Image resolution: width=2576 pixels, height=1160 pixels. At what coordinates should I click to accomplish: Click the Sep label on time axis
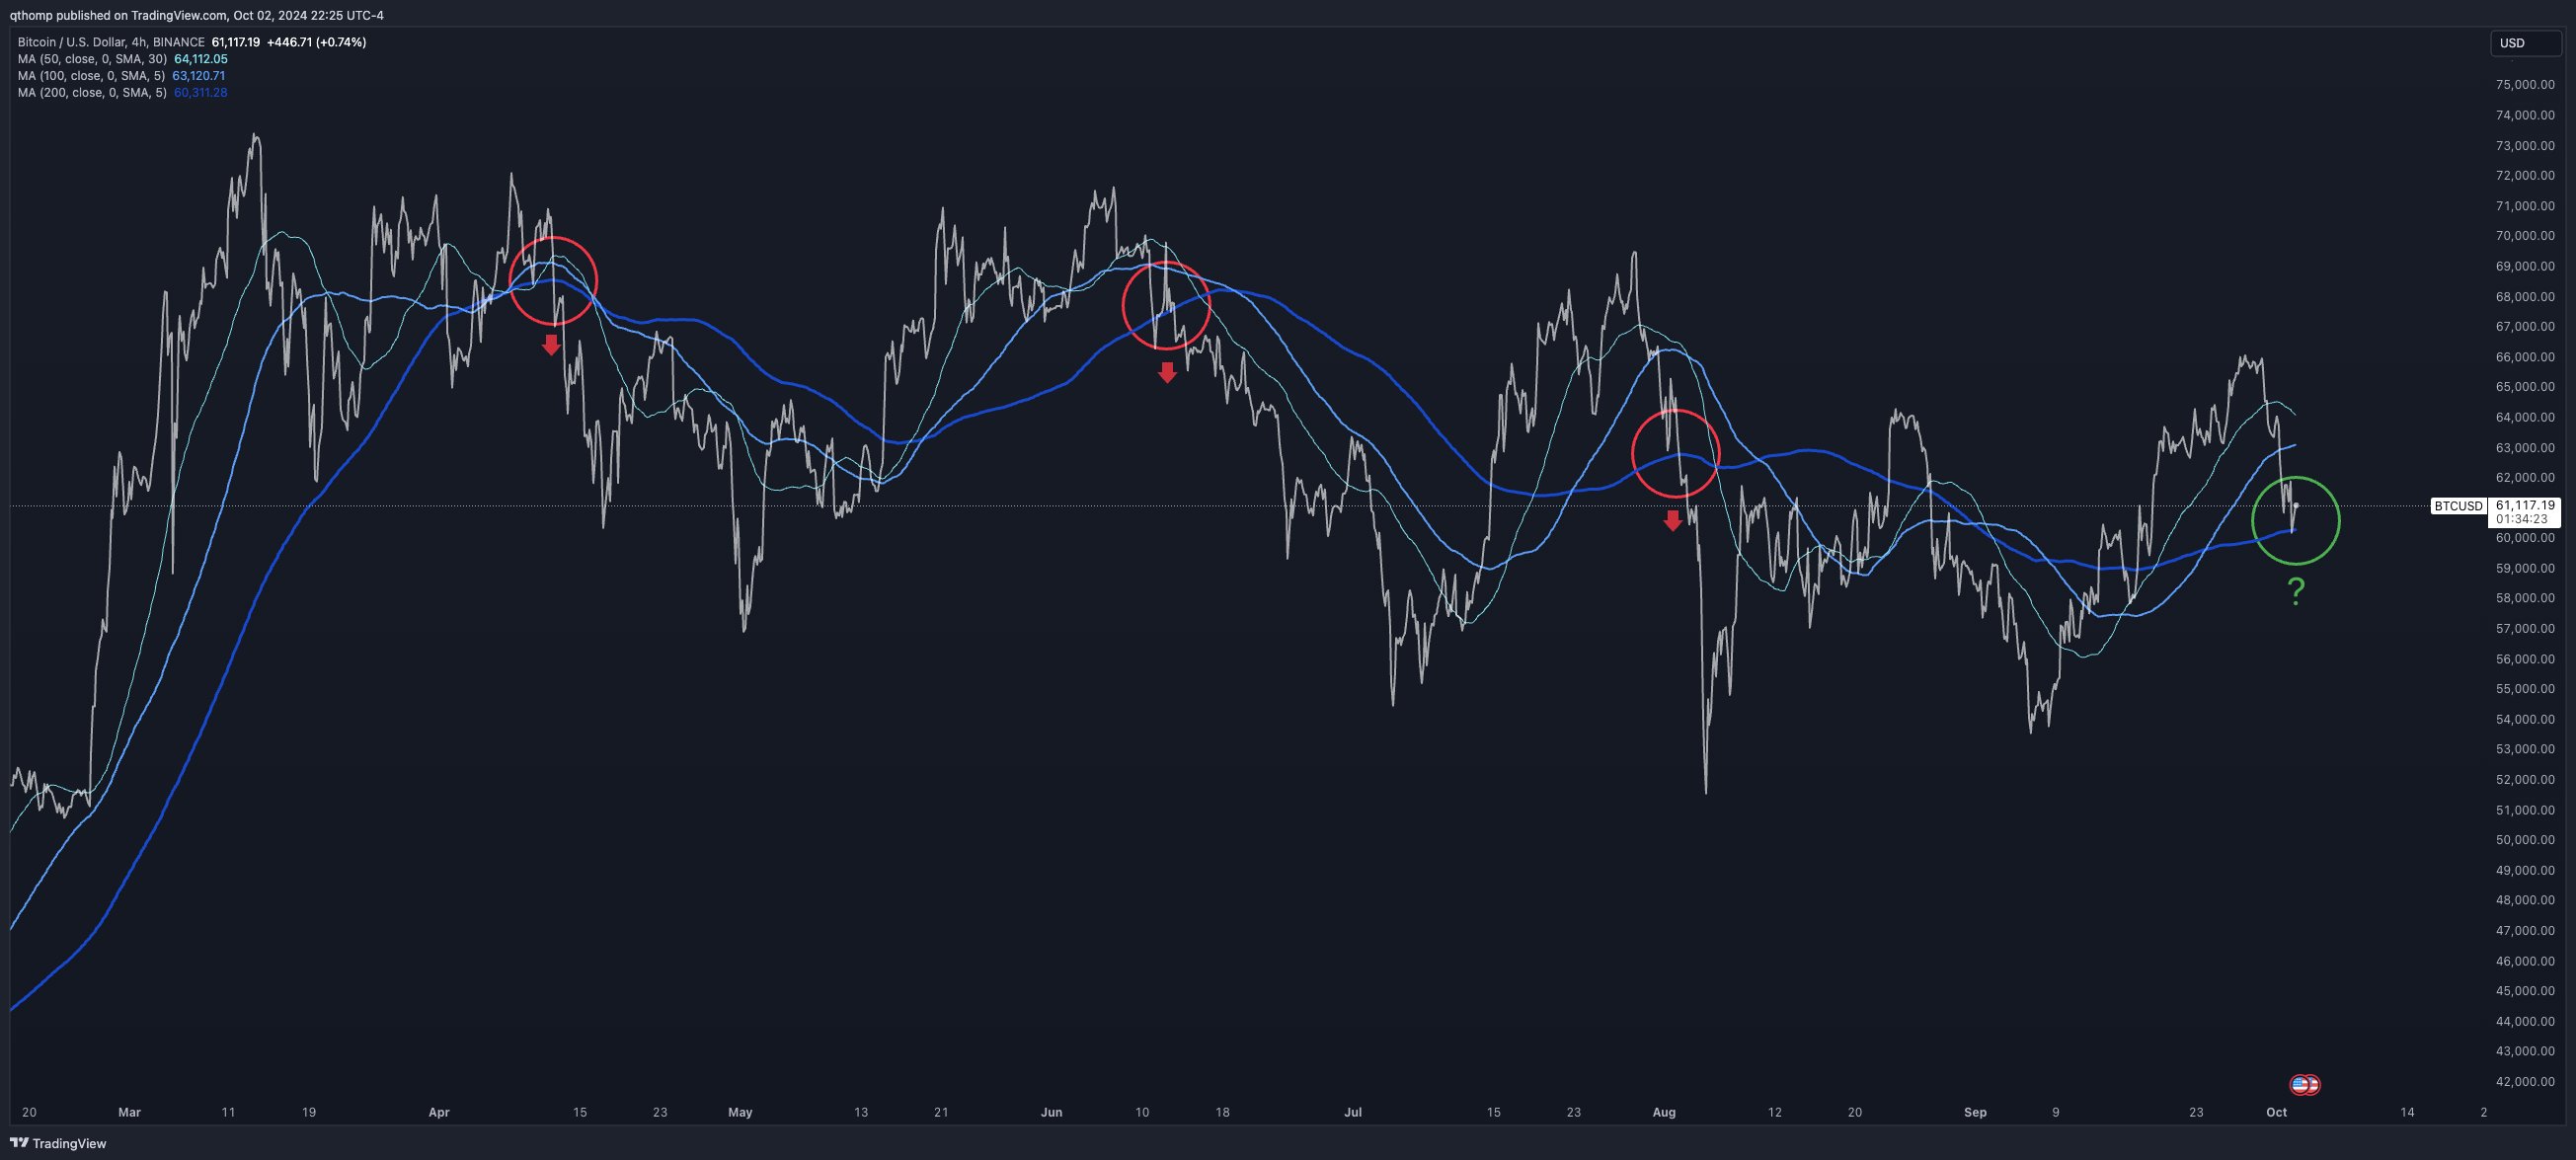click(x=1974, y=1112)
